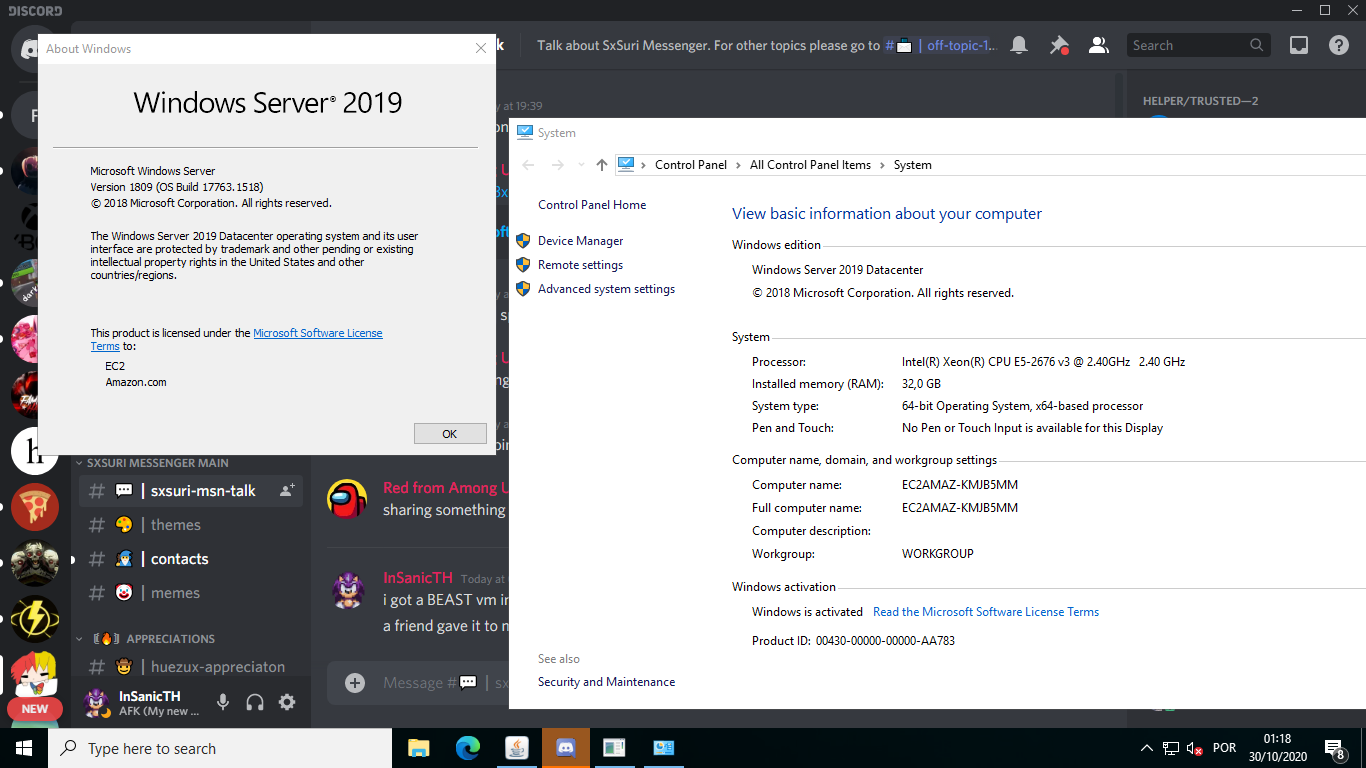Show hidden system tray icons
Image resolution: width=1366 pixels, height=768 pixels.
coord(1147,748)
